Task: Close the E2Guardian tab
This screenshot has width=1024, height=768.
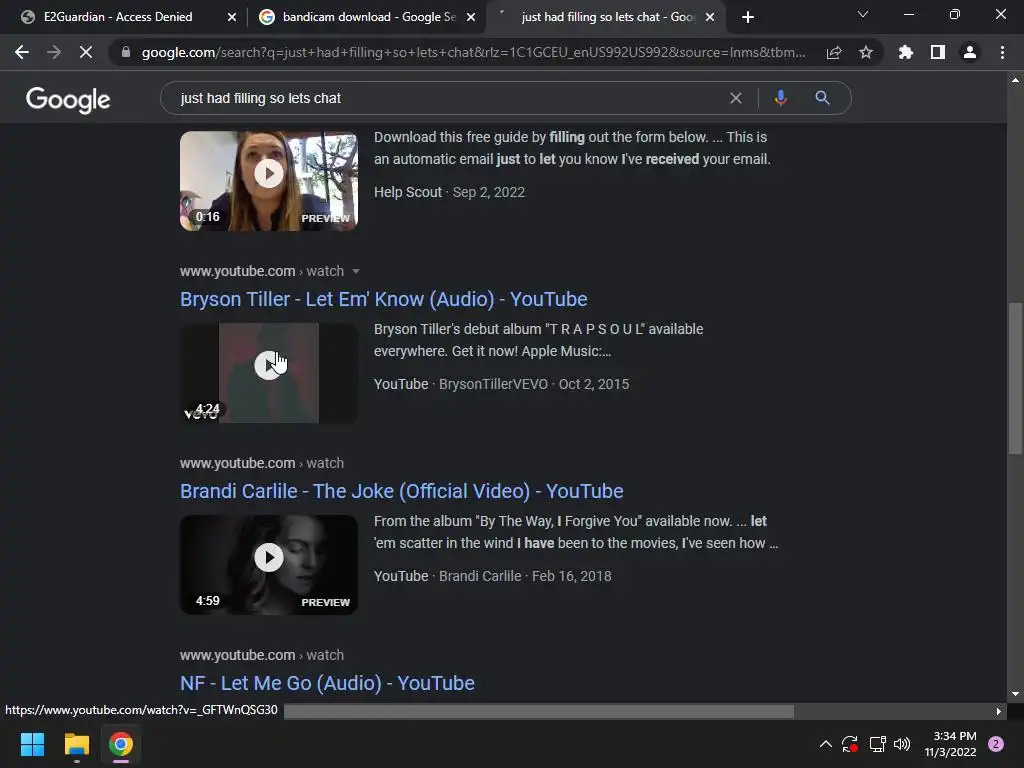Action: click(x=231, y=17)
